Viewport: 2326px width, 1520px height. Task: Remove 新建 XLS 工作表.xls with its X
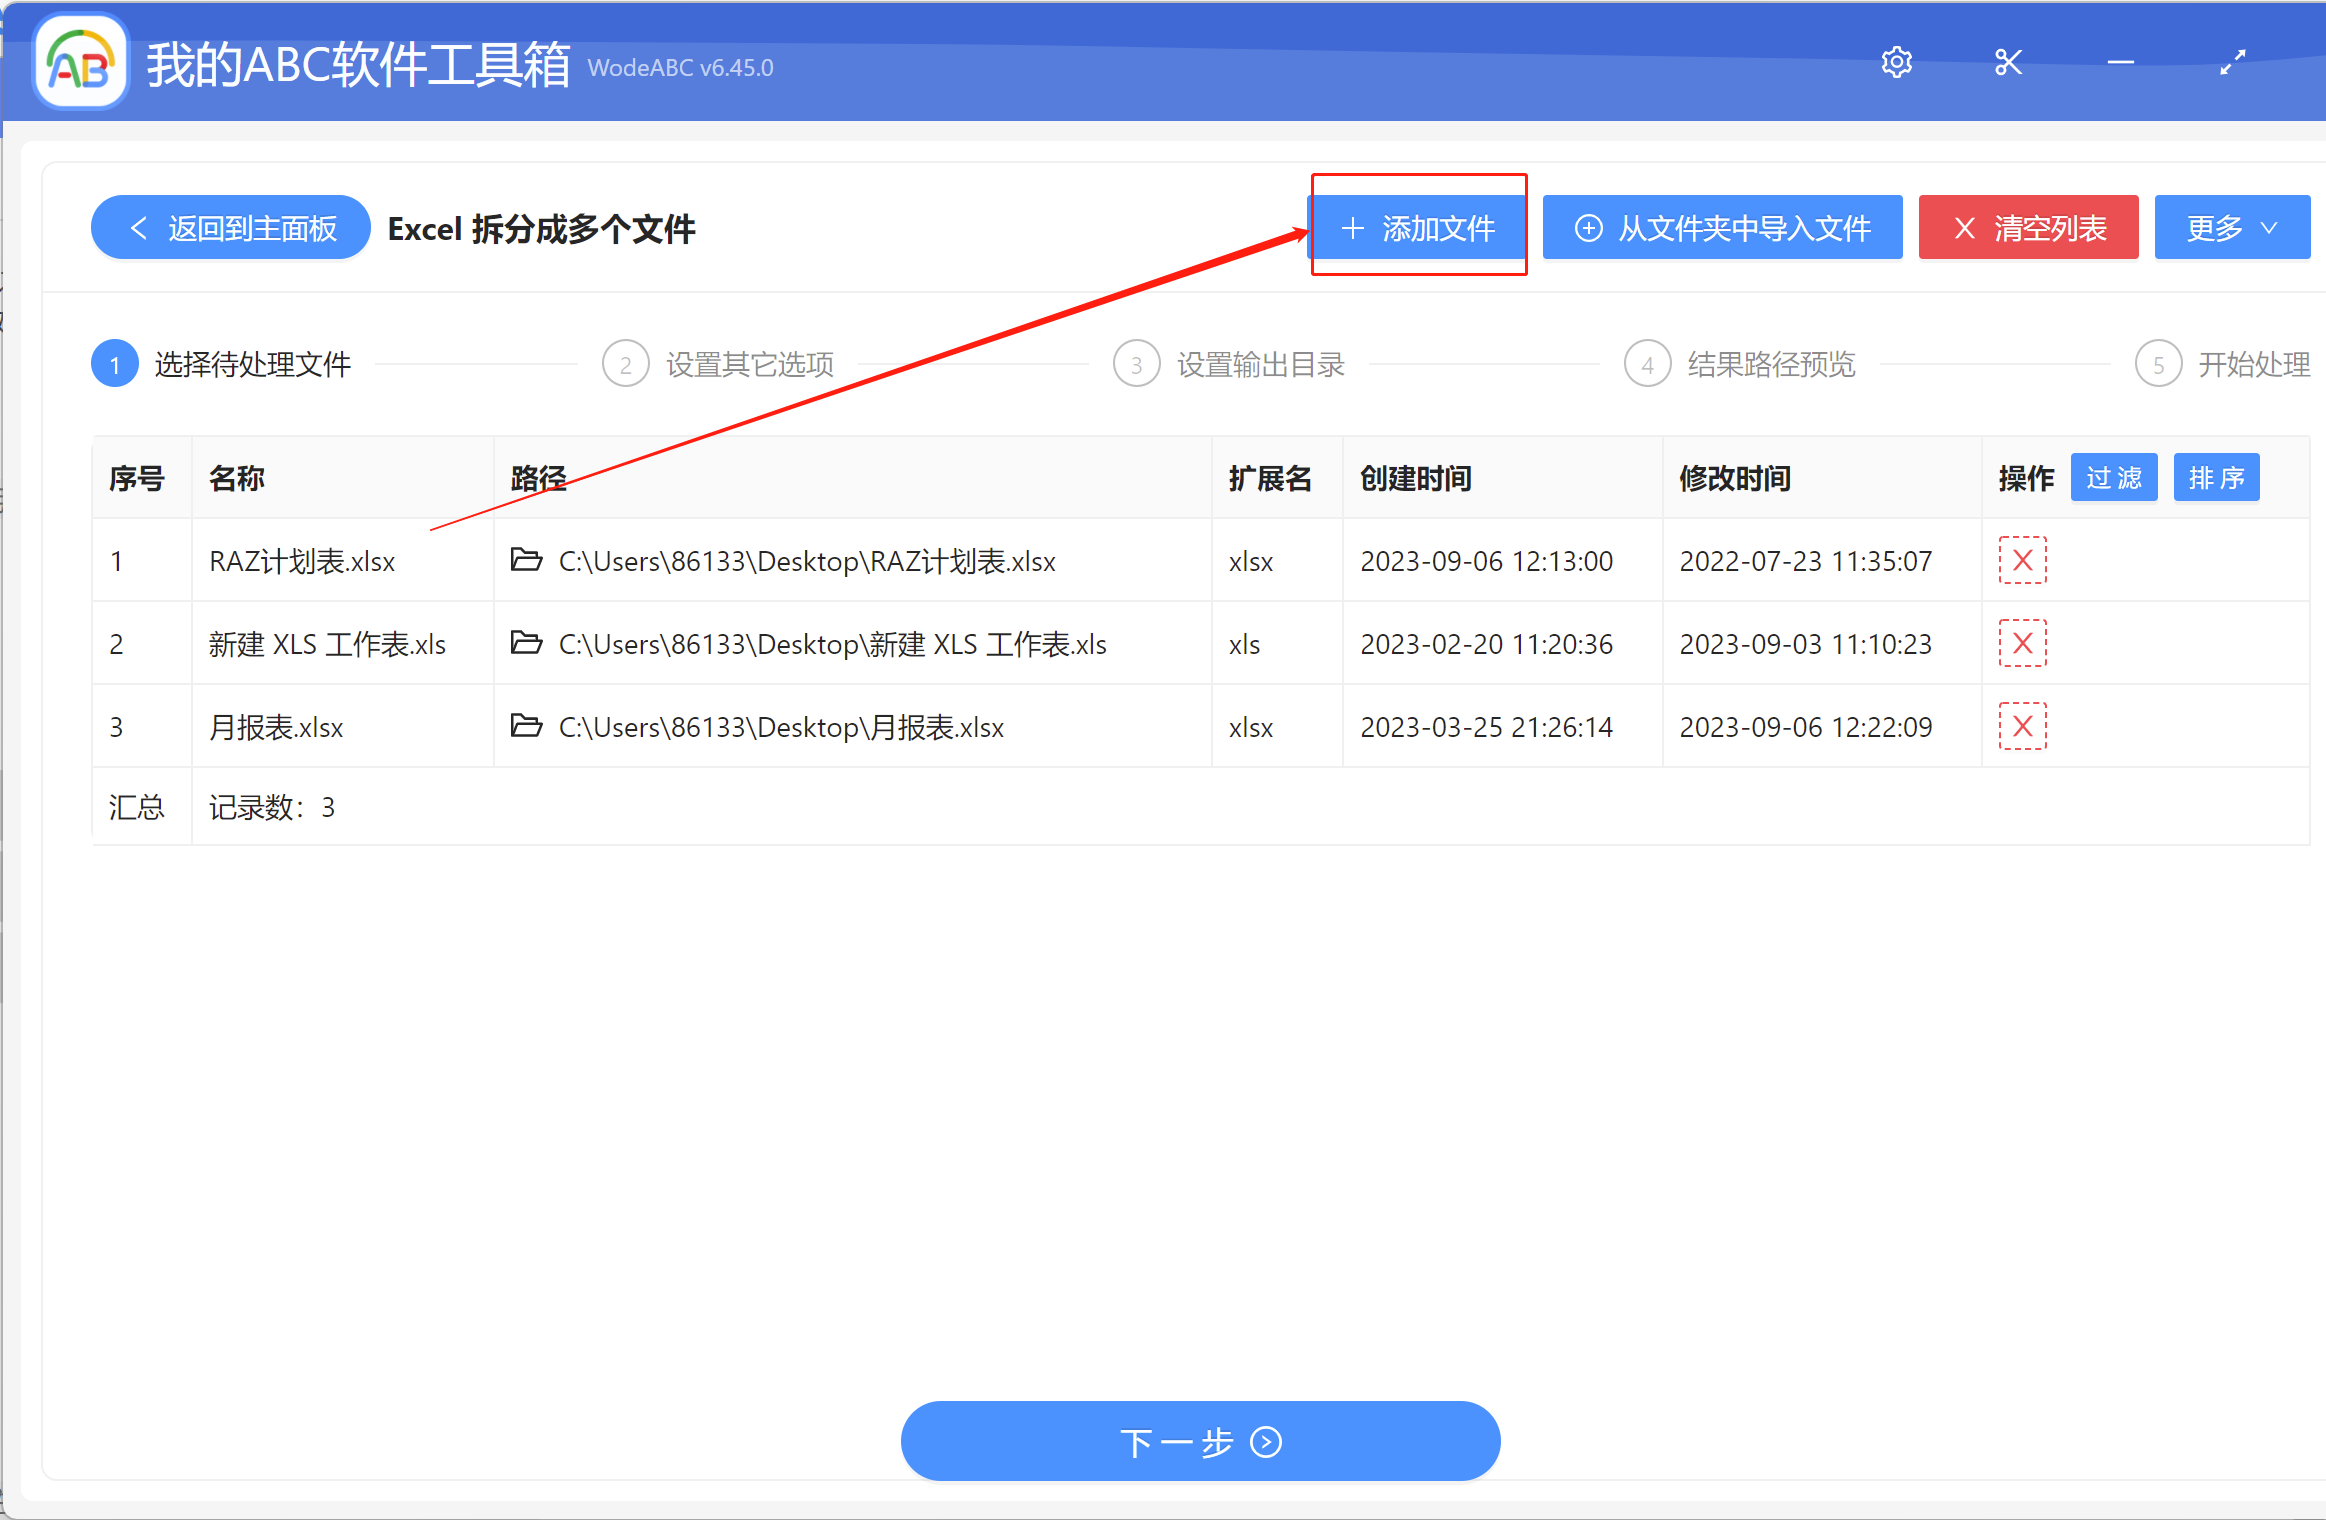(x=2021, y=643)
